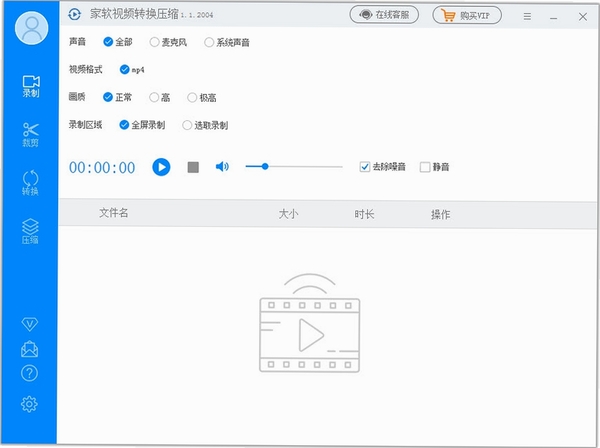Screen dimensions: 600x448
Task: Select 全部 audio source option
Action: 118,42
